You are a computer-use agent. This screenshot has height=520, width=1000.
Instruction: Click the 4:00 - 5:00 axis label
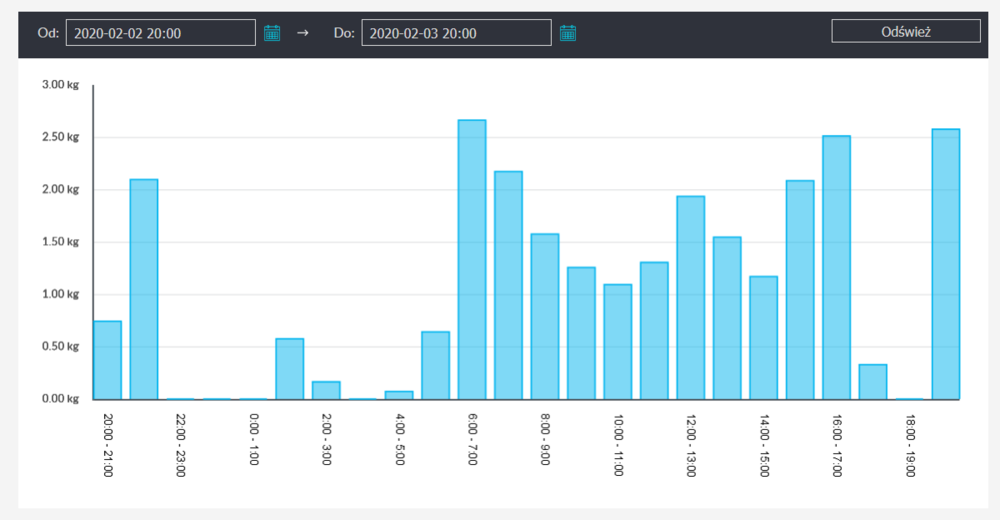[400, 440]
